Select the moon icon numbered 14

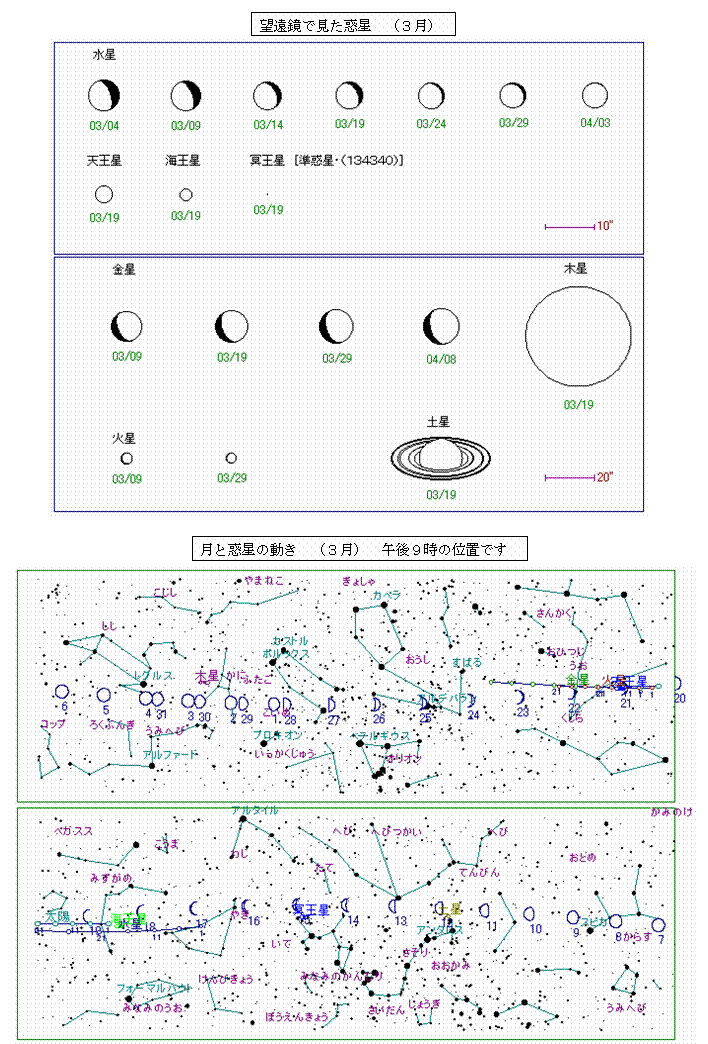[x=345, y=905]
